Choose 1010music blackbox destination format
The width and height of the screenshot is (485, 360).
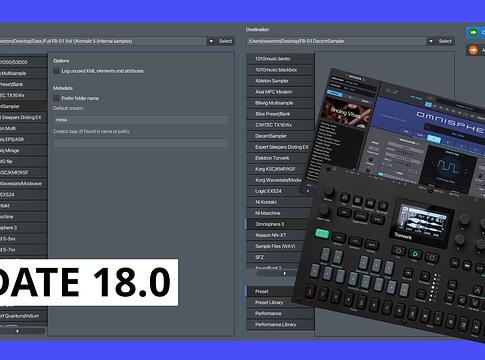[x=280, y=70]
